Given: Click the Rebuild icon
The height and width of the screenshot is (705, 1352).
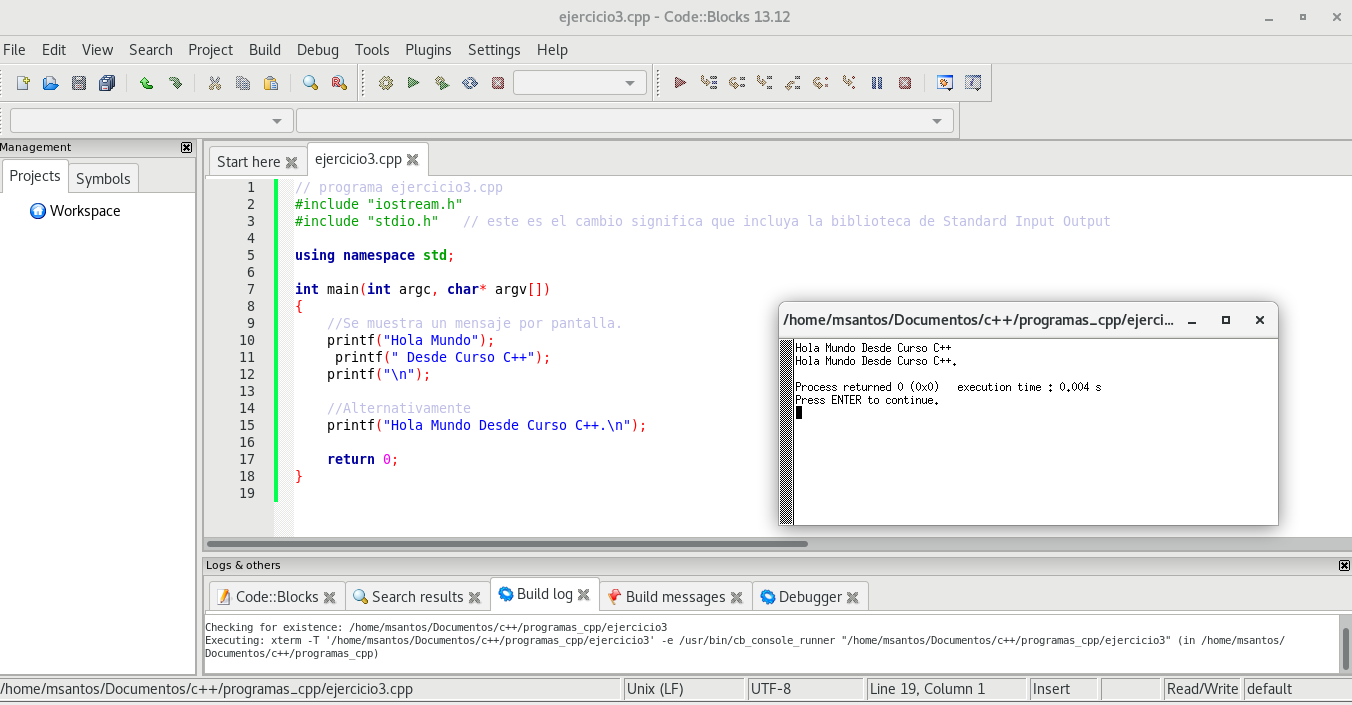Looking at the screenshot, I should pos(469,83).
